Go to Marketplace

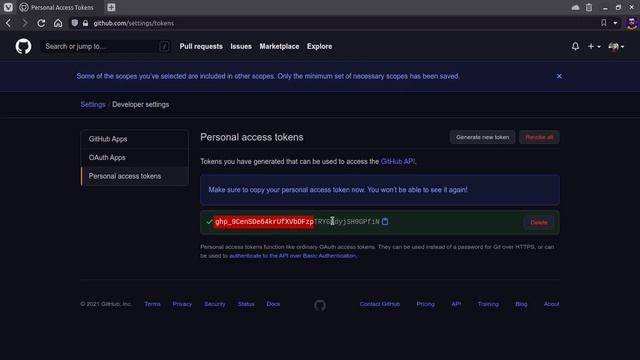pos(279,47)
